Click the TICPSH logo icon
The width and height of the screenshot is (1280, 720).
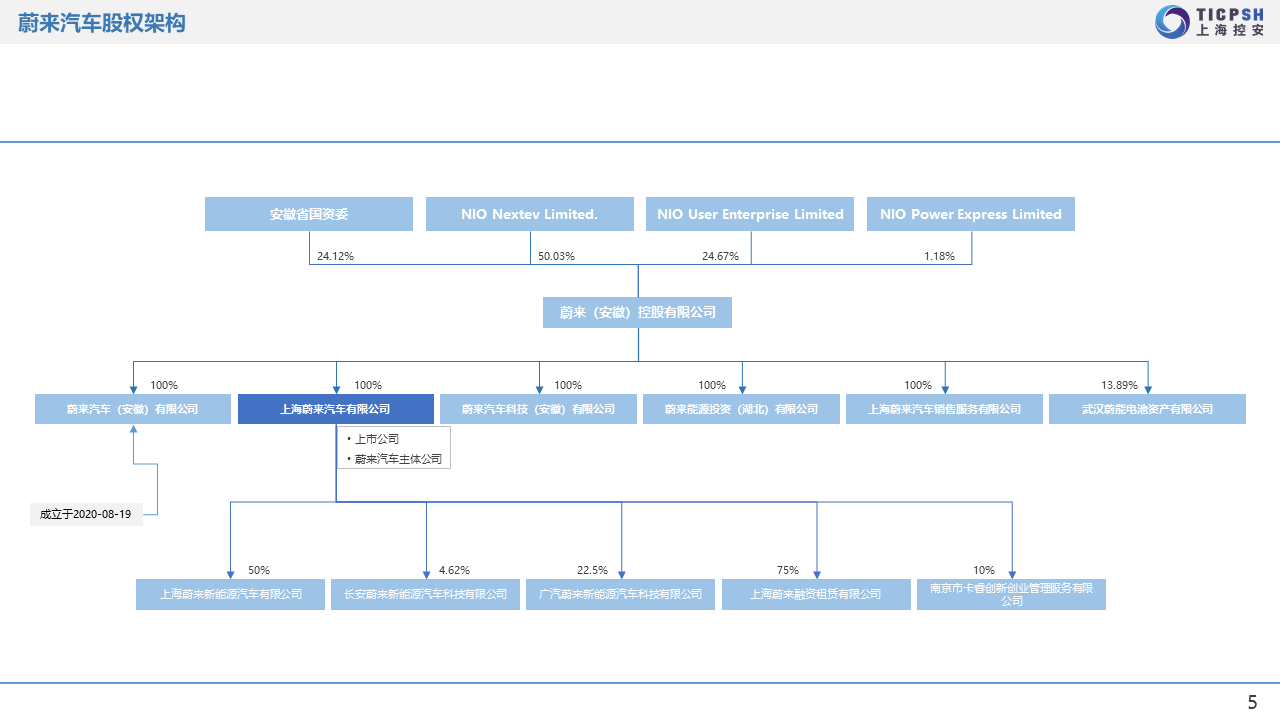[1172, 22]
